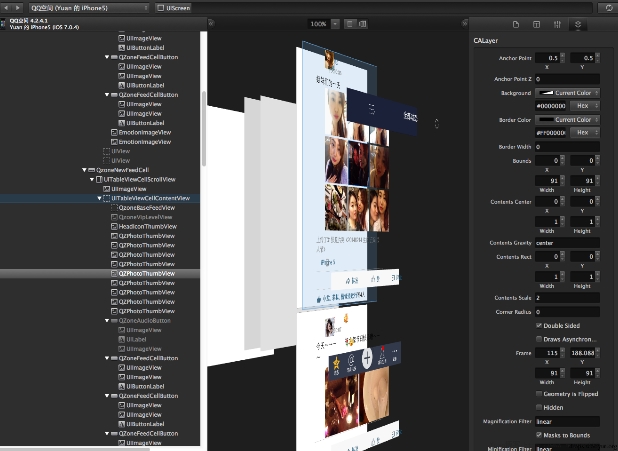Screen dimensions: 618x451
Task: Toggle the Masks to Bounds checkbox
Action: click(x=539, y=434)
